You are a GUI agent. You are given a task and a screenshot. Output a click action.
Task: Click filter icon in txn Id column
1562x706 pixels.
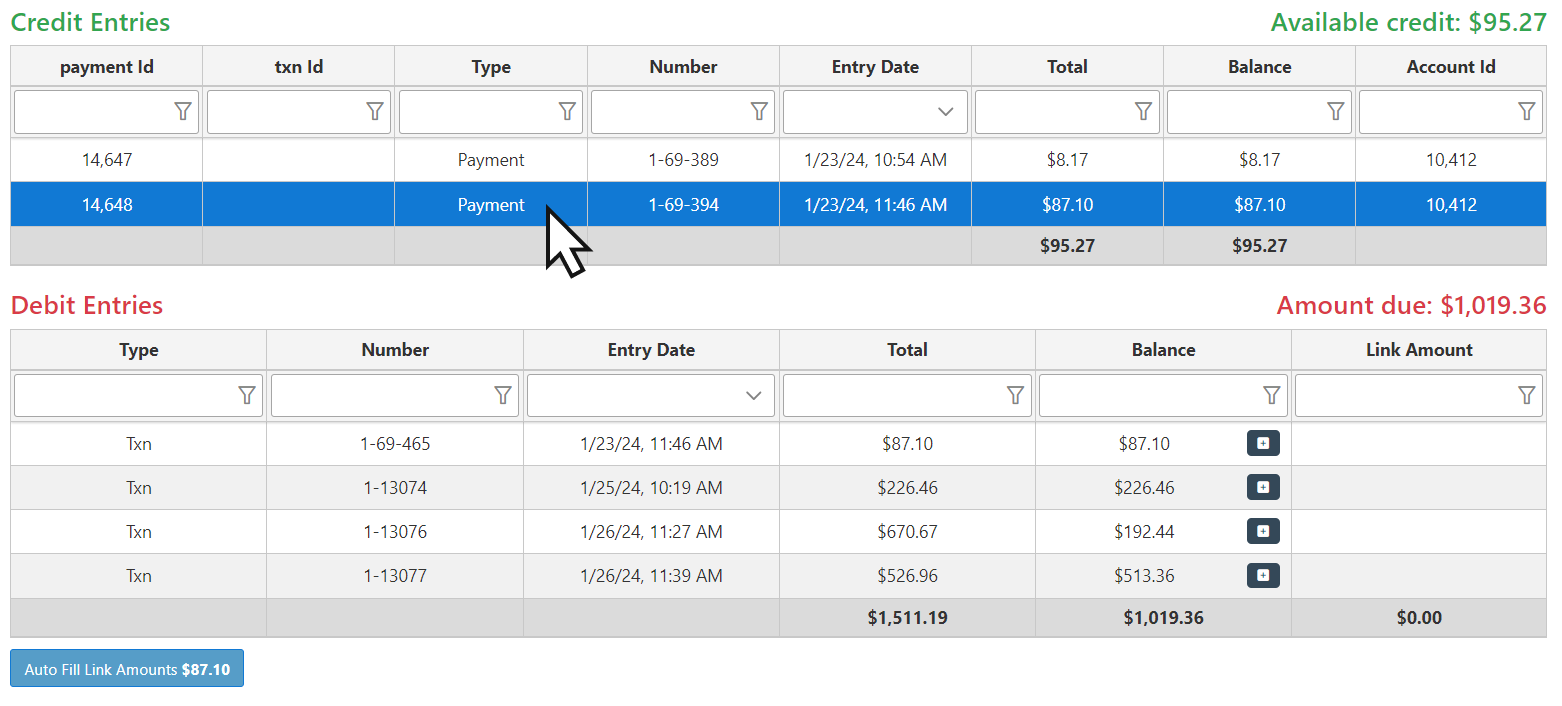[x=375, y=112]
